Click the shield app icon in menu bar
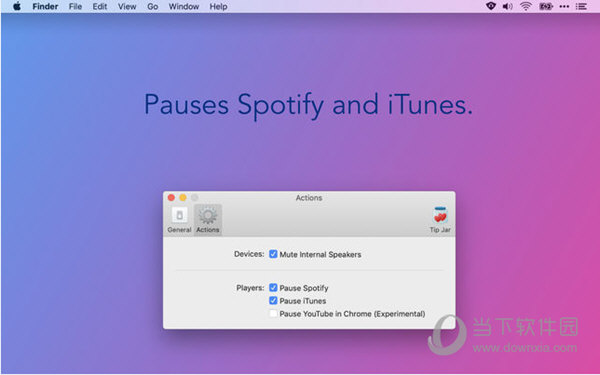Viewport: 600px width, 375px height. pos(491,6)
